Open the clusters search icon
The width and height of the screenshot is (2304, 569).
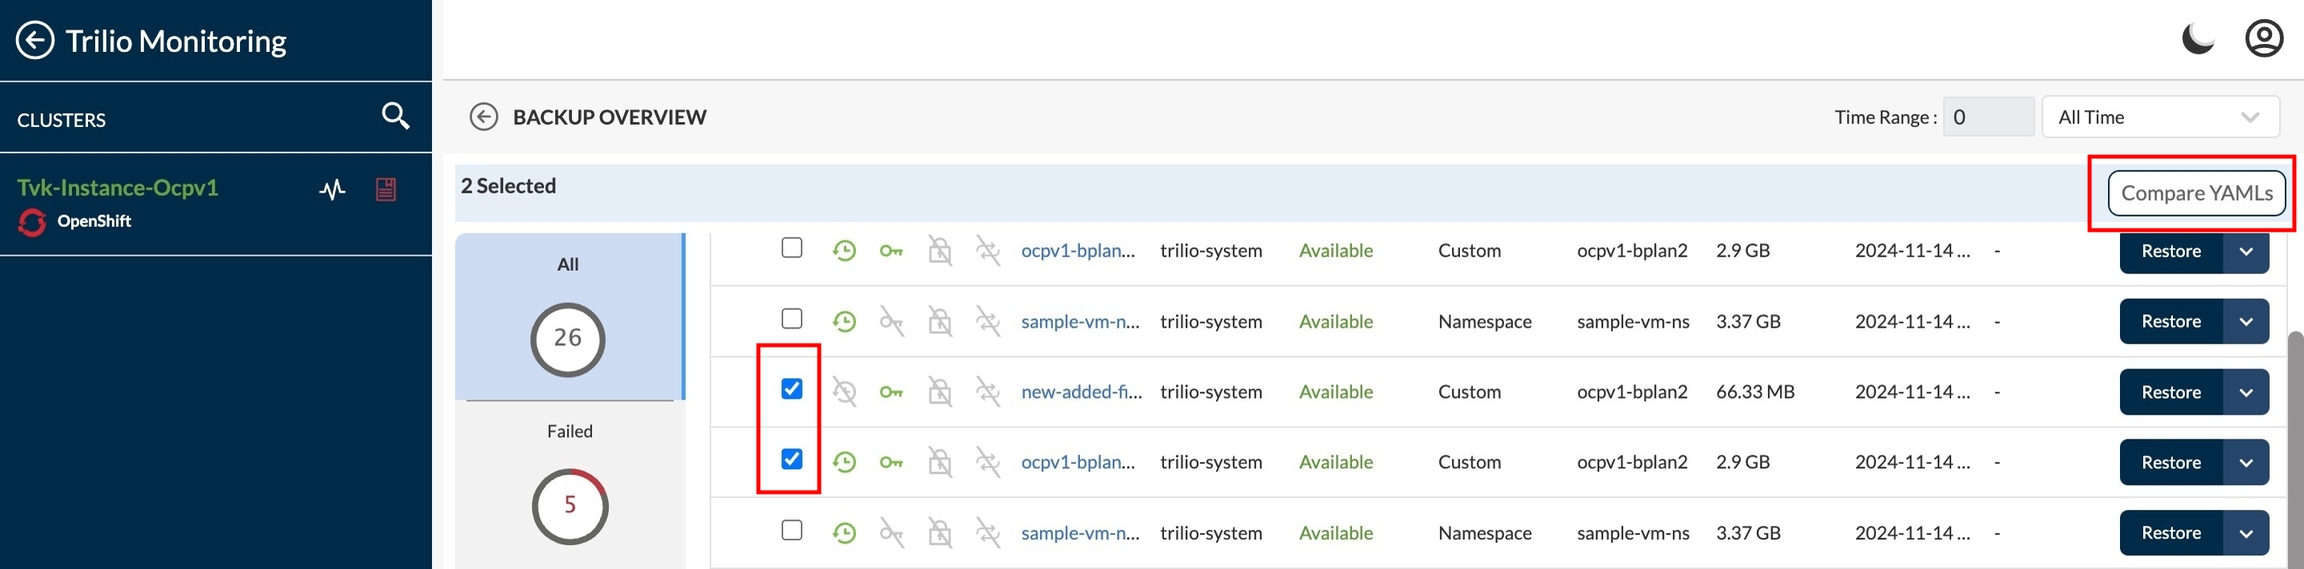pos(396,117)
